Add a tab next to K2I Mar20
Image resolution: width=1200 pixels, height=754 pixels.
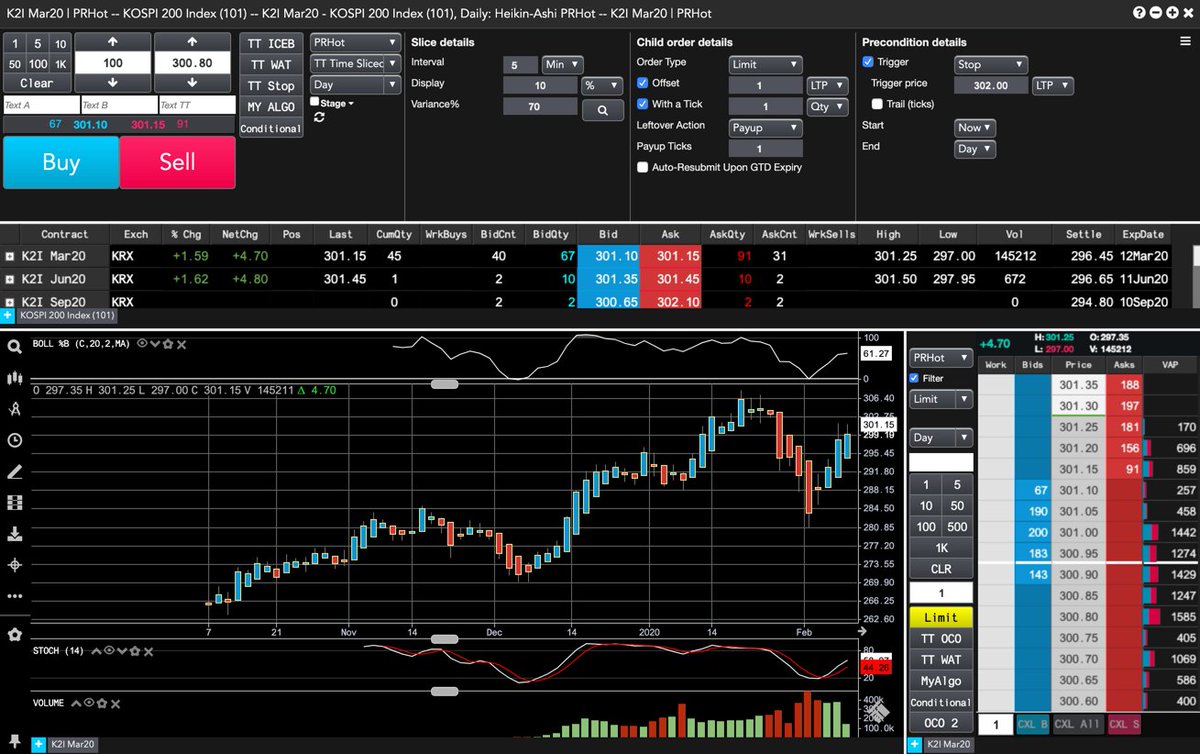click(x=39, y=744)
